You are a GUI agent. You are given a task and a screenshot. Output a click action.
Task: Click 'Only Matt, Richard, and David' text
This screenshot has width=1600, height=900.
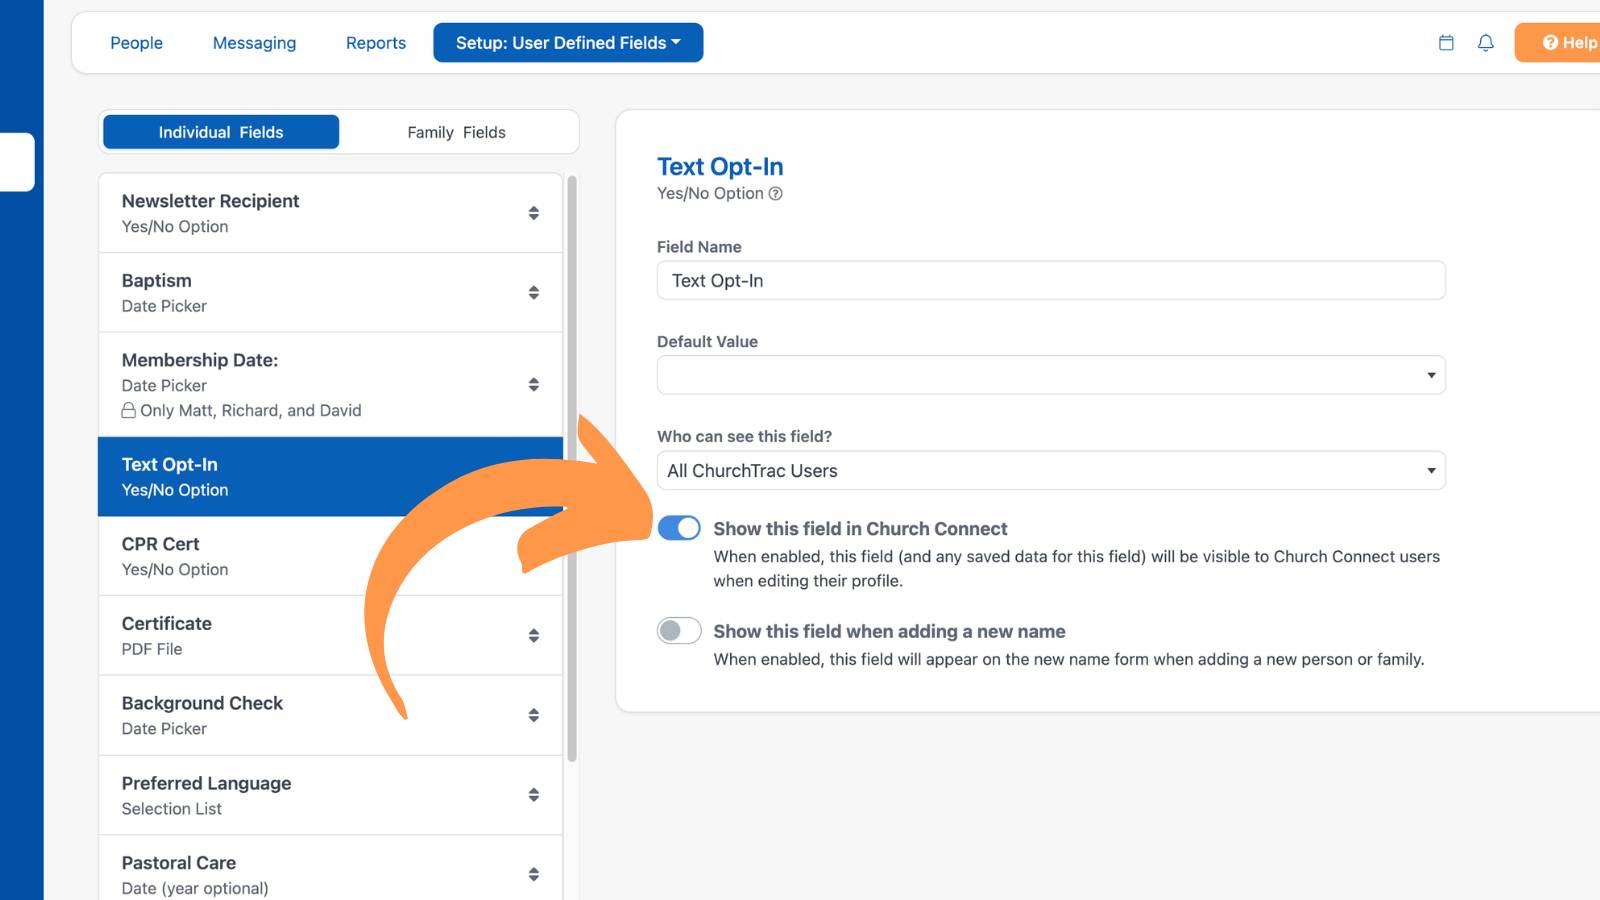251,410
